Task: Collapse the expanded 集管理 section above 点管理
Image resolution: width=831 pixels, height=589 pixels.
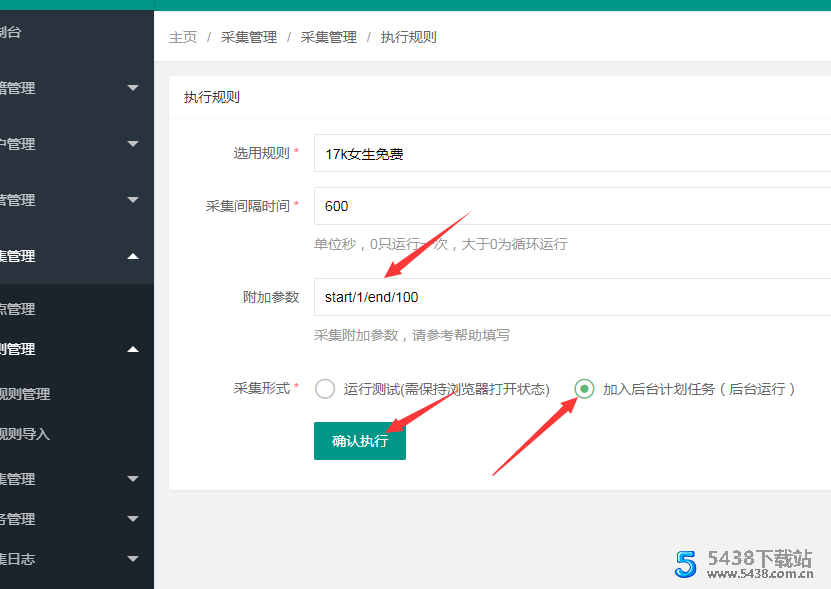Action: point(133,256)
